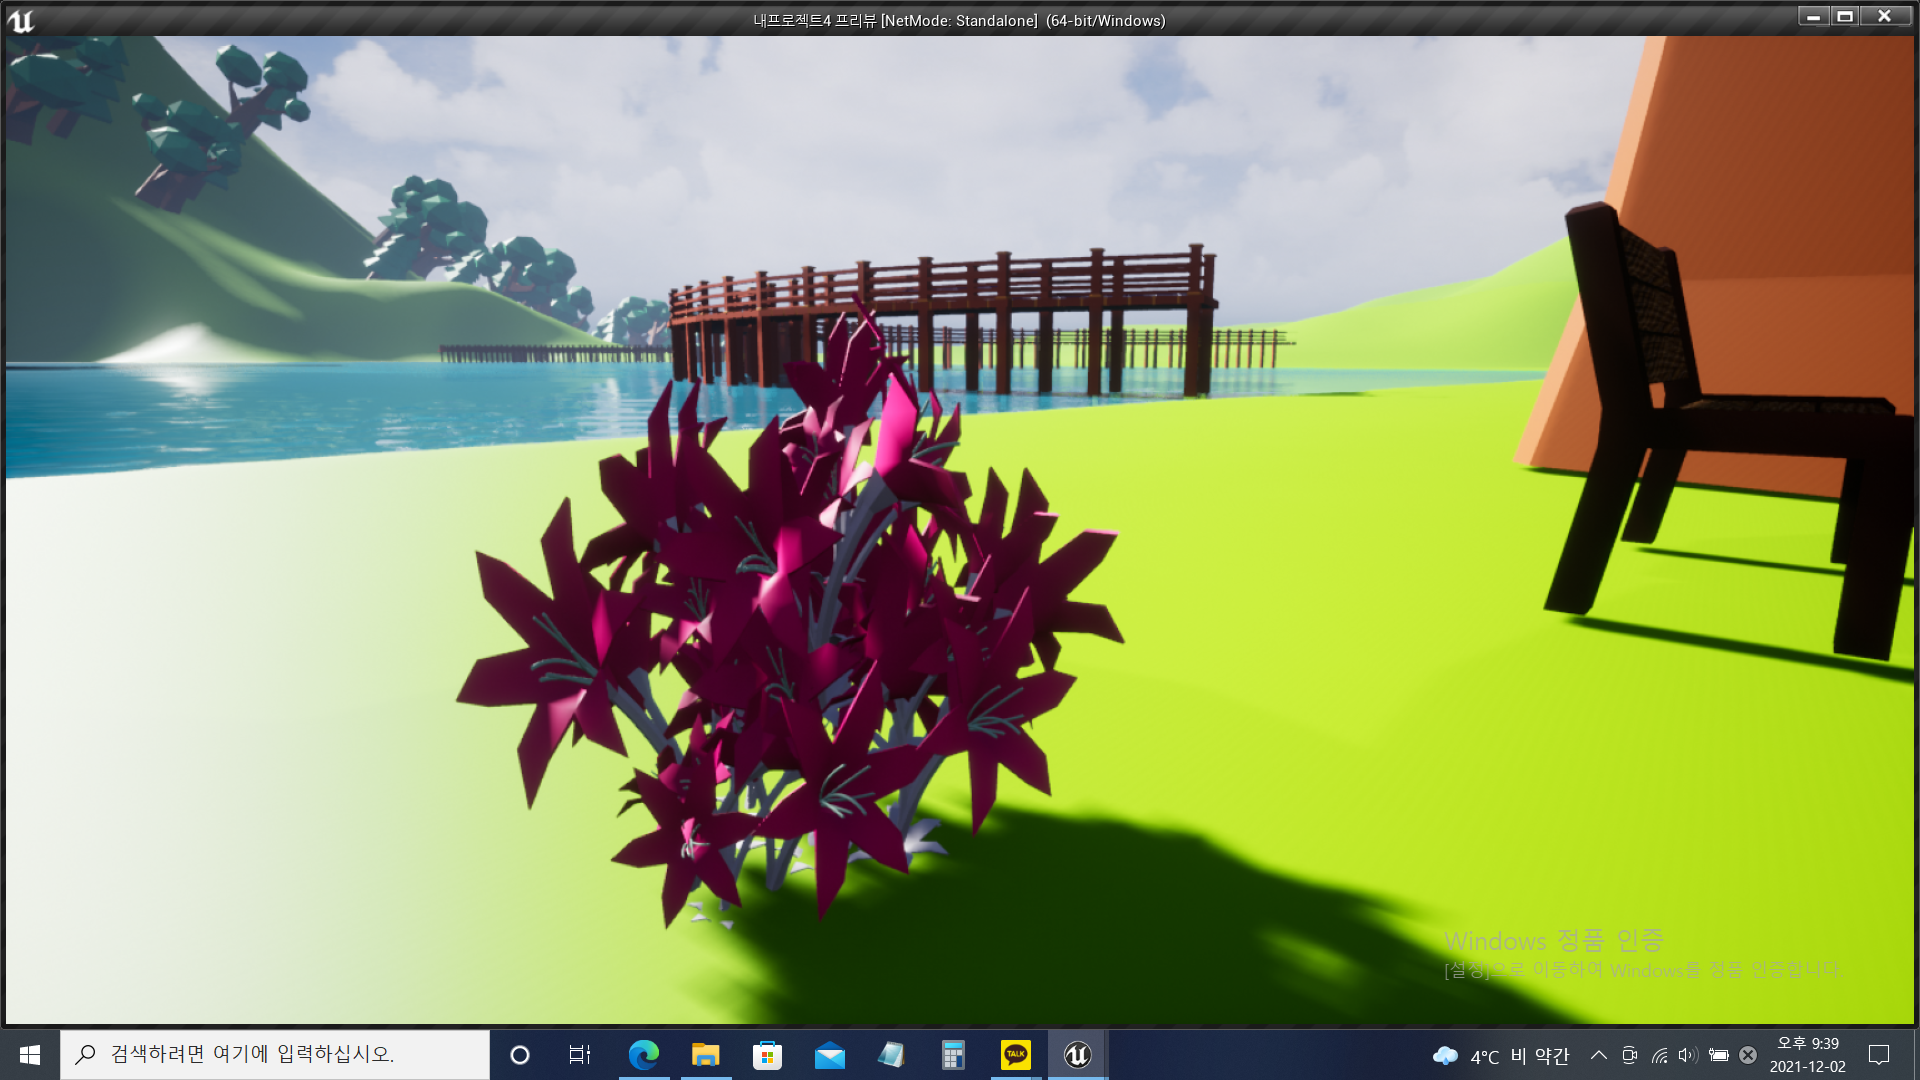1920x1080 pixels.
Task: Open the volume control in system tray
Action: coord(1688,1055)
